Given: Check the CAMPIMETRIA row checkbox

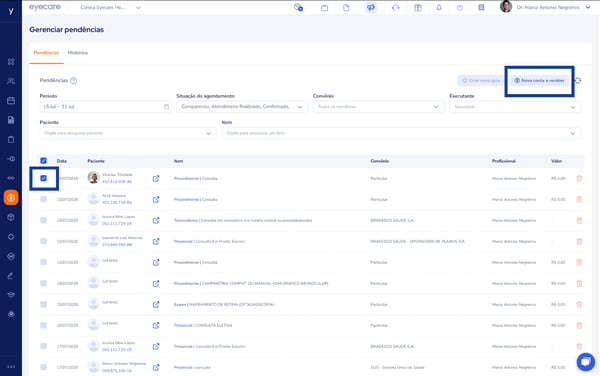Looking at the screenshot, I should [43, 283].
